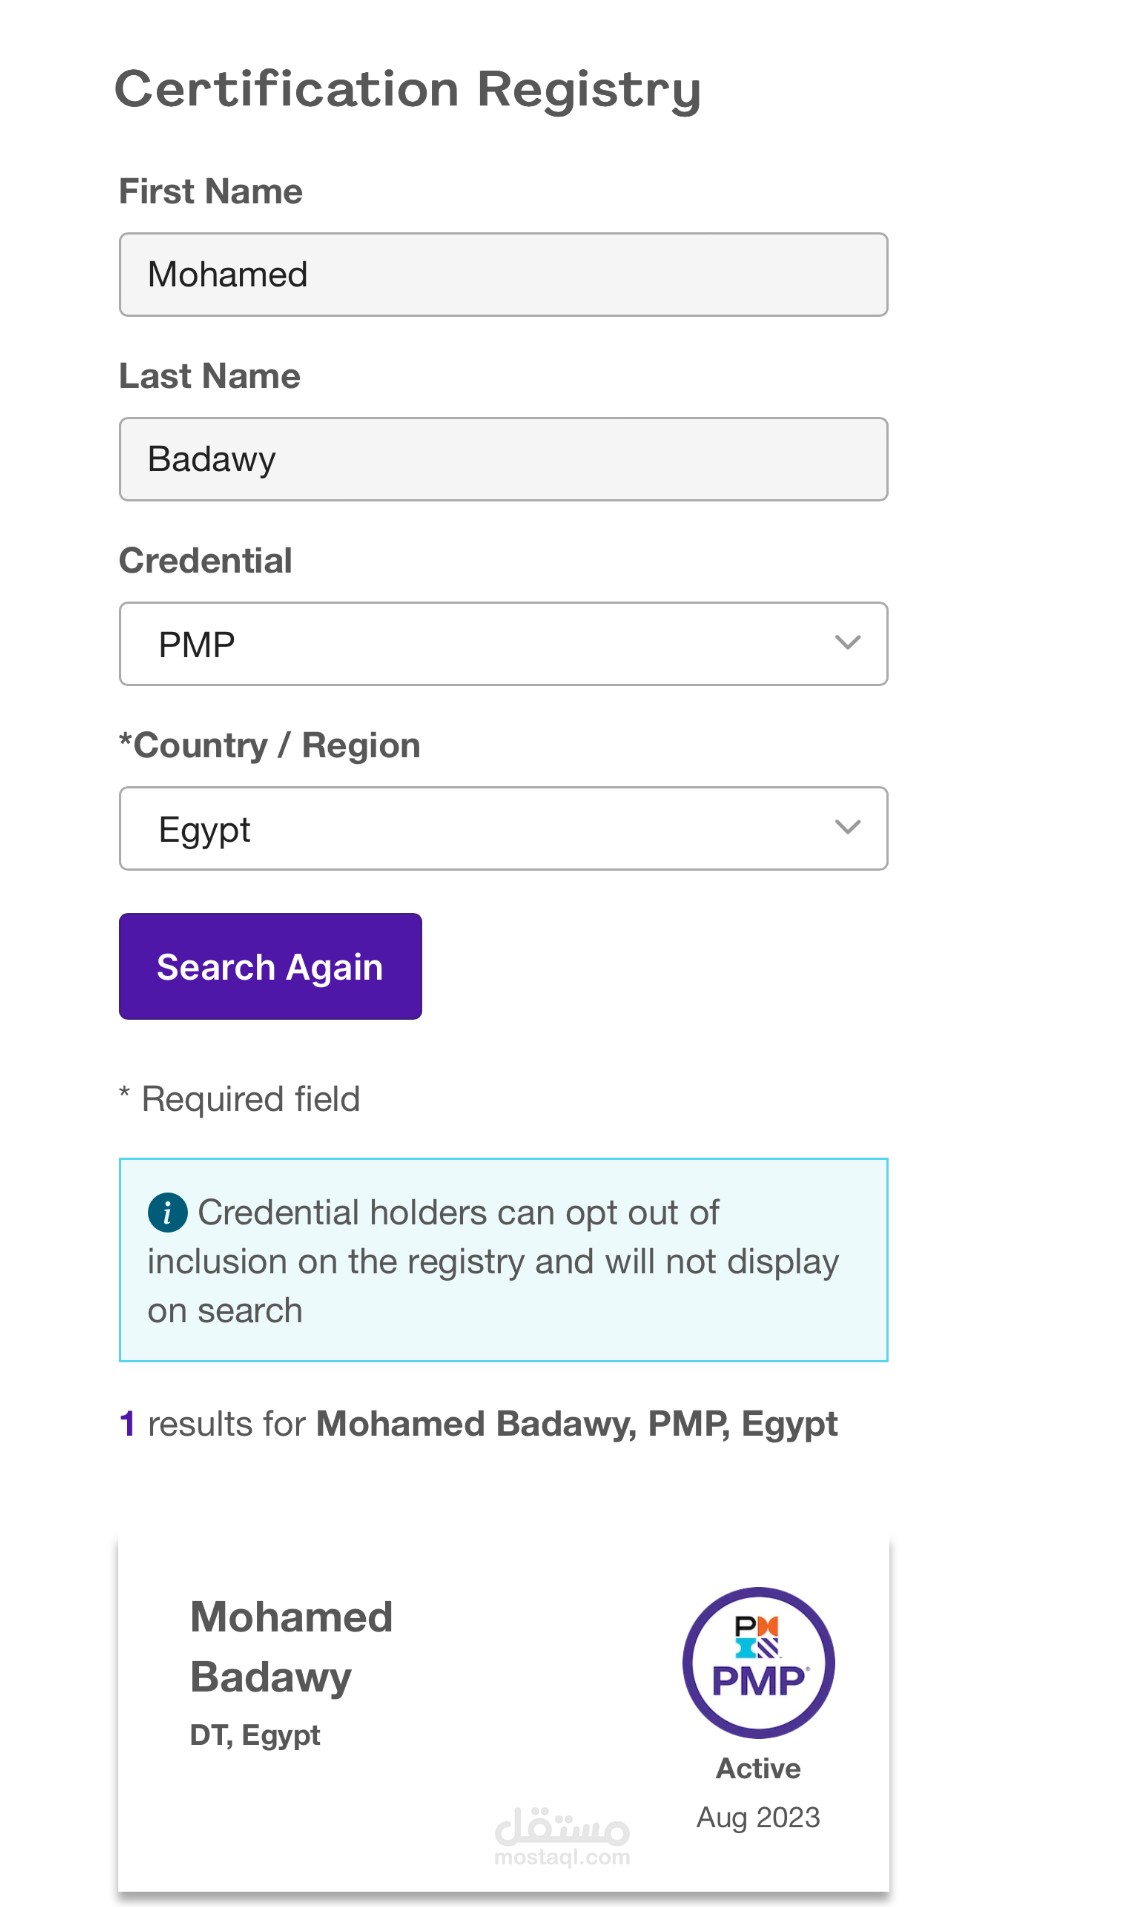1125x1907 pixels.
Task: Click the First Name label
Action: coord(210,191)
